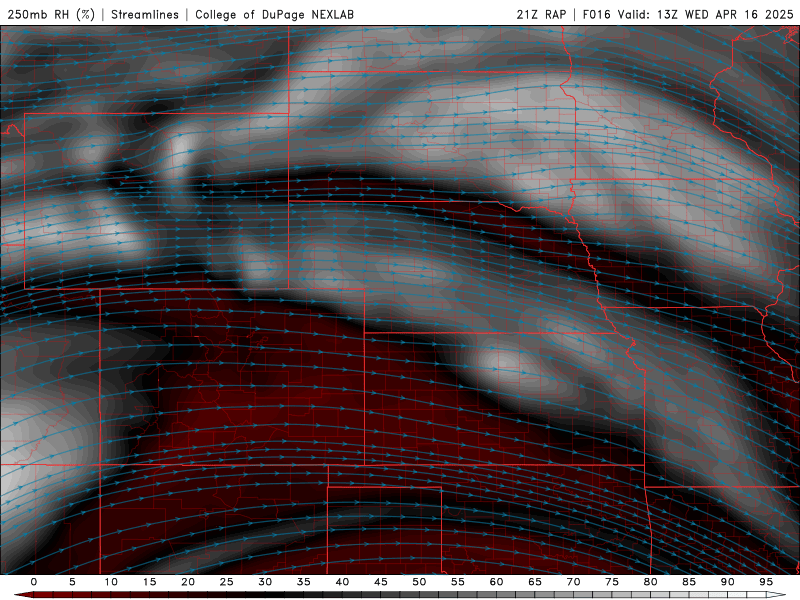Click the colorbar label "90"
The height and width of the screenshot is (600, 800).
point(728,582)
